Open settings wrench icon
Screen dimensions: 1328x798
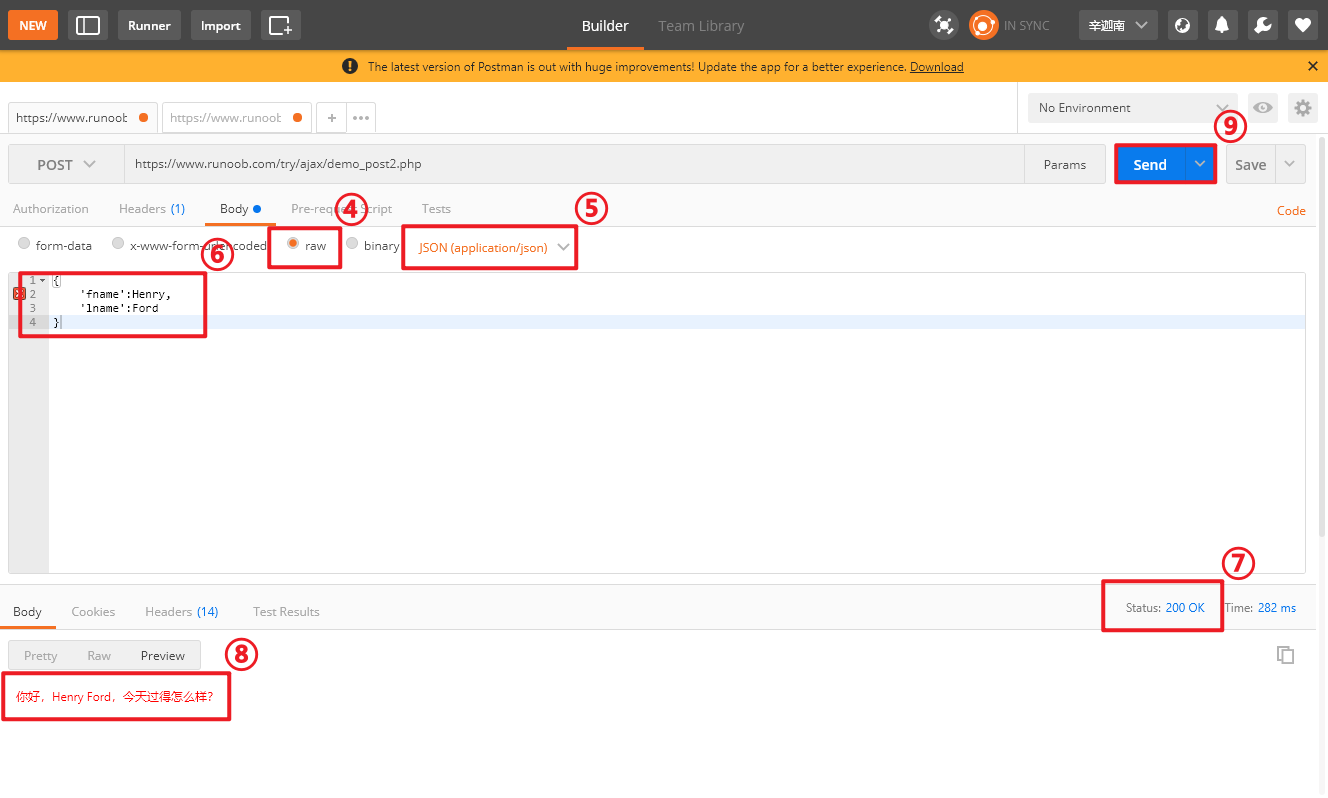pyautogui.click(x=1262, y=25)
